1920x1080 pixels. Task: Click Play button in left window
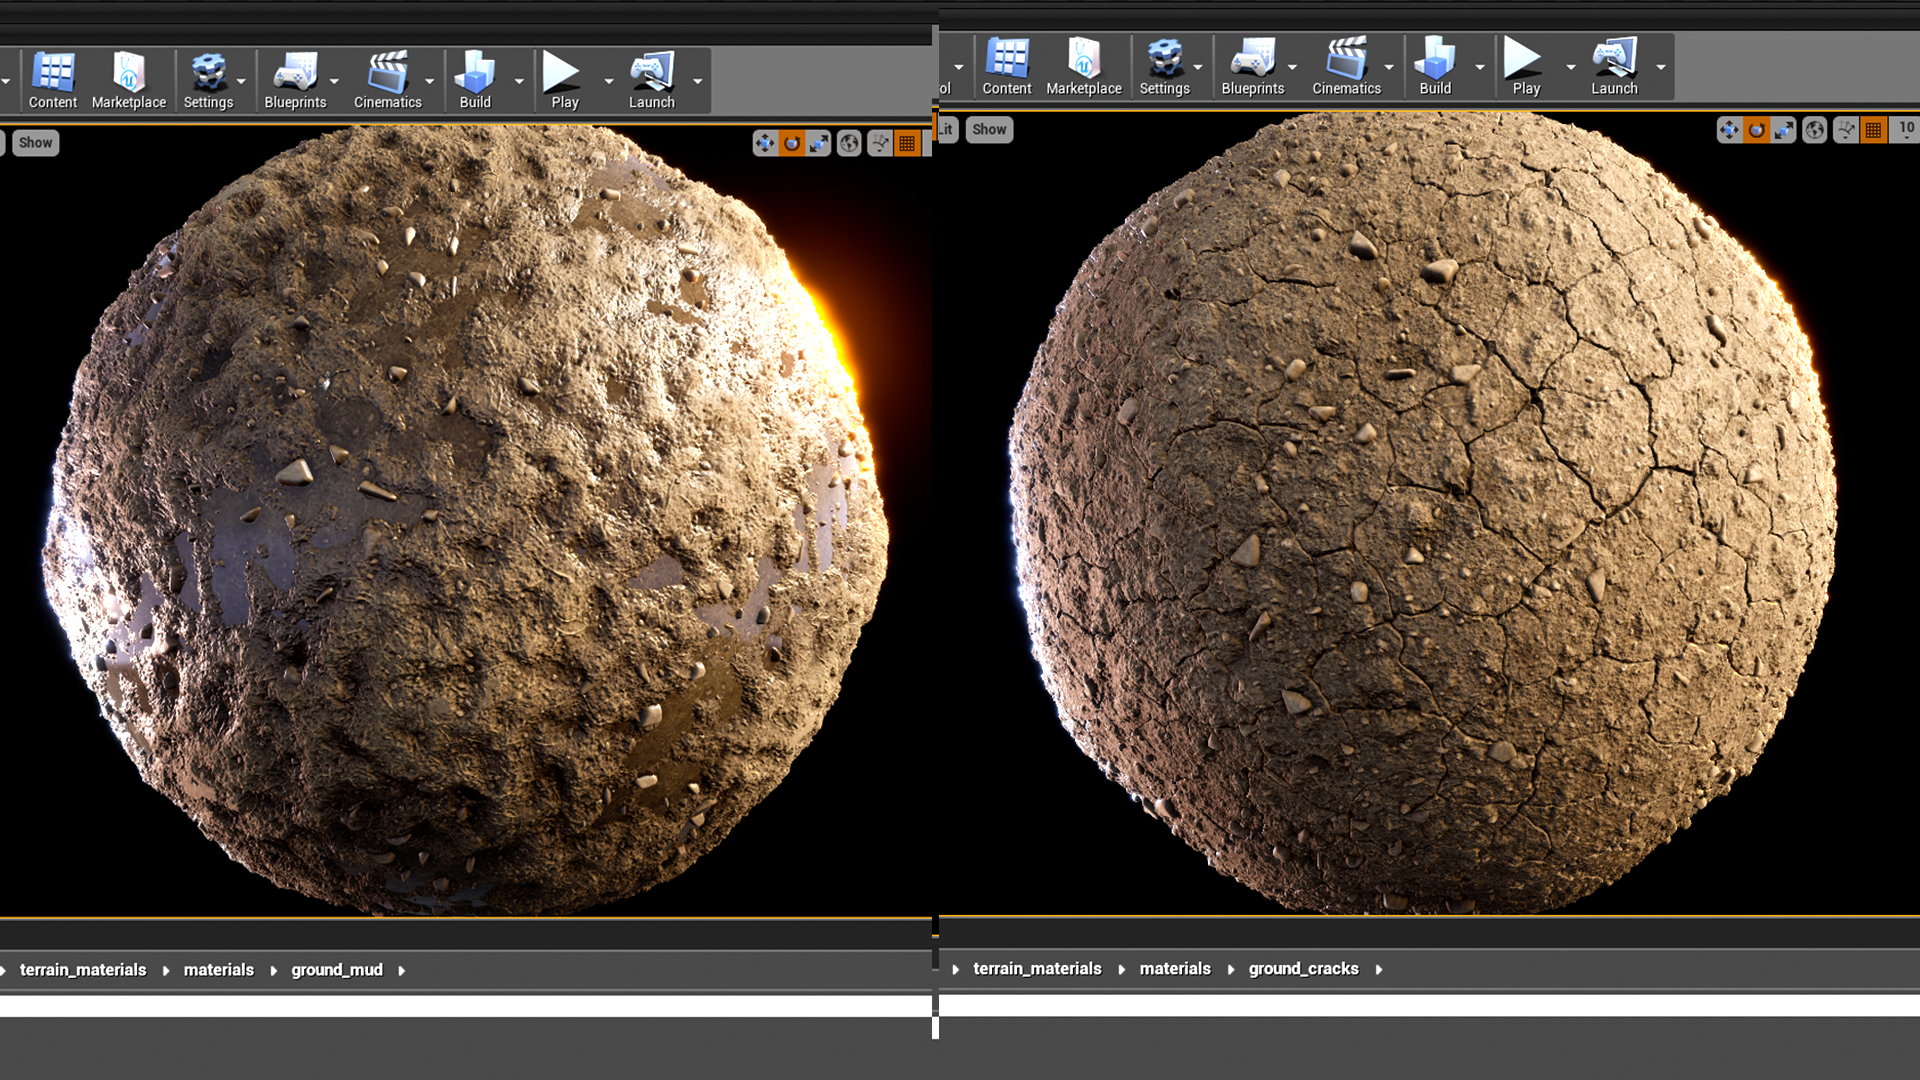pyautogui.click(x=564, y=80)
